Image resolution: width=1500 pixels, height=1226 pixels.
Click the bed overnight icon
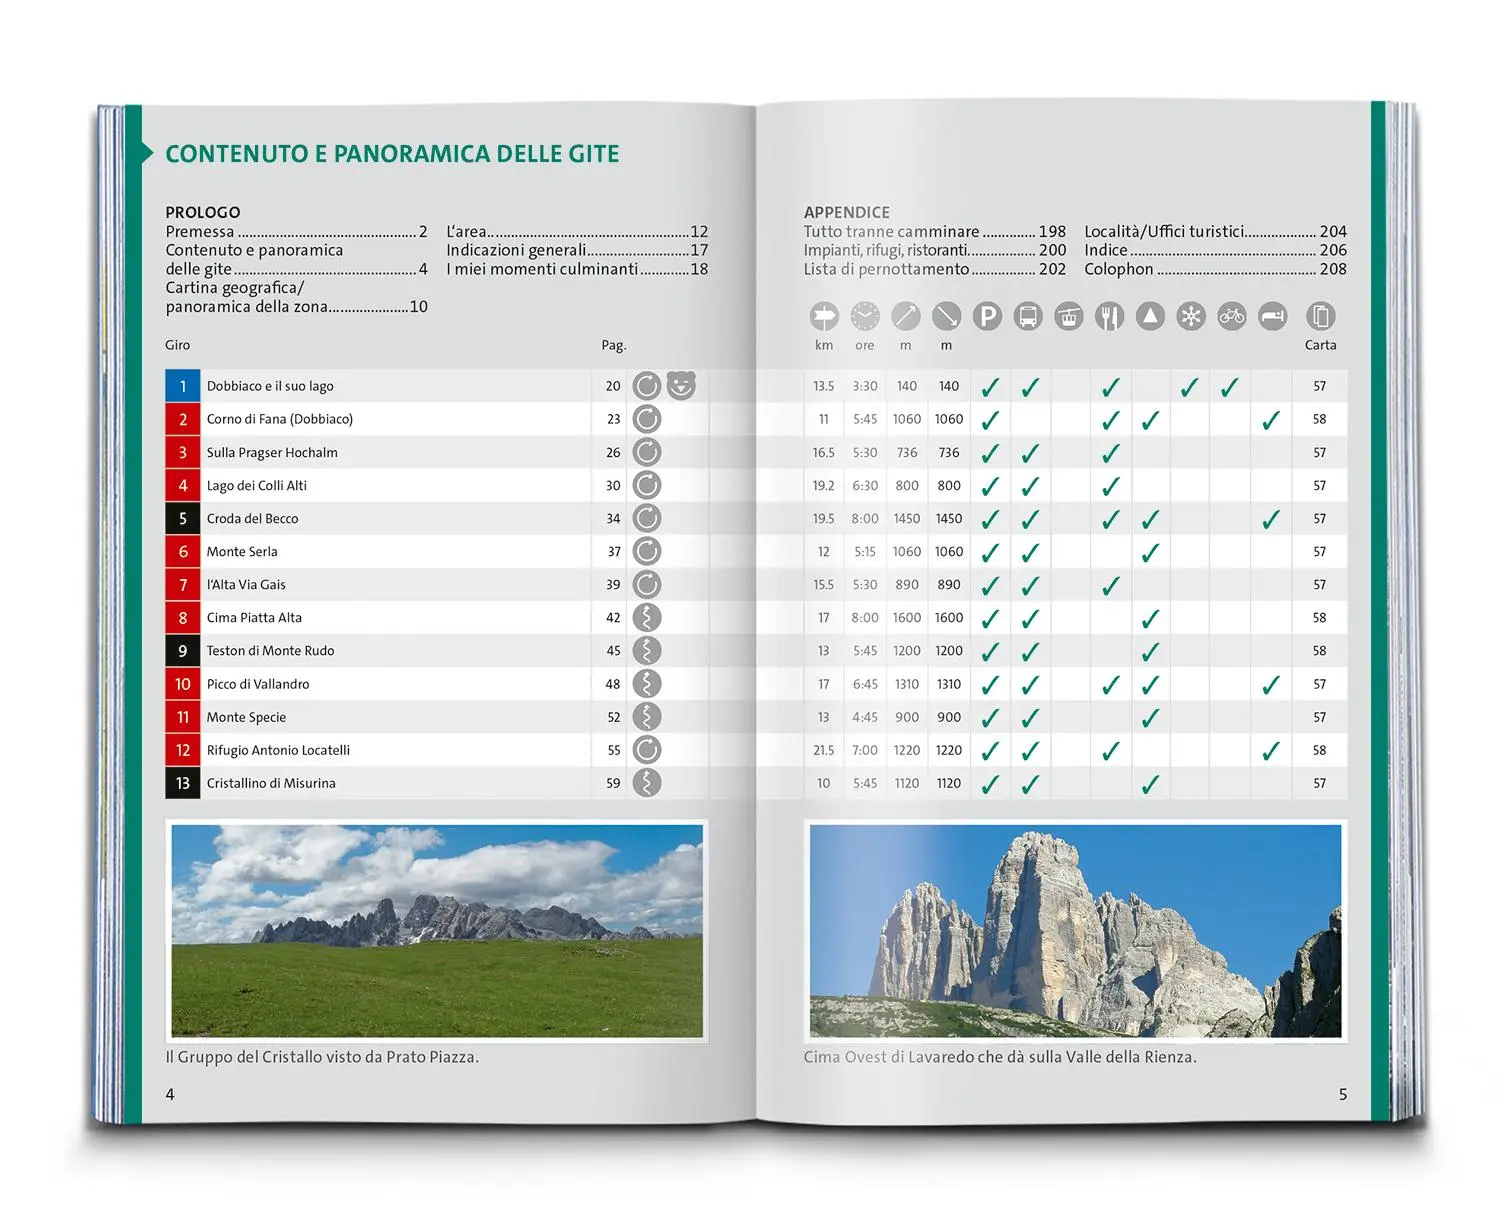click(x=1272, y=317)
